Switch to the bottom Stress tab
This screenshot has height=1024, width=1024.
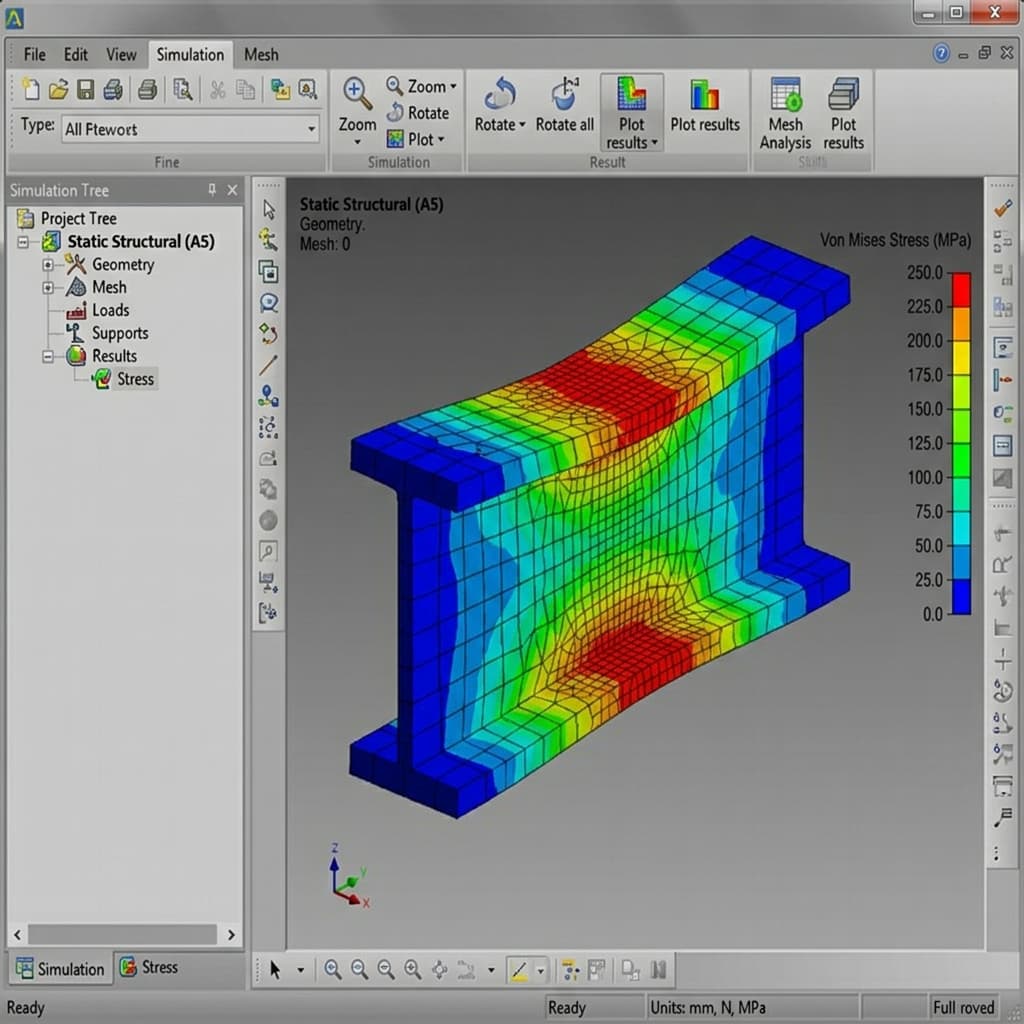(148, 967)
